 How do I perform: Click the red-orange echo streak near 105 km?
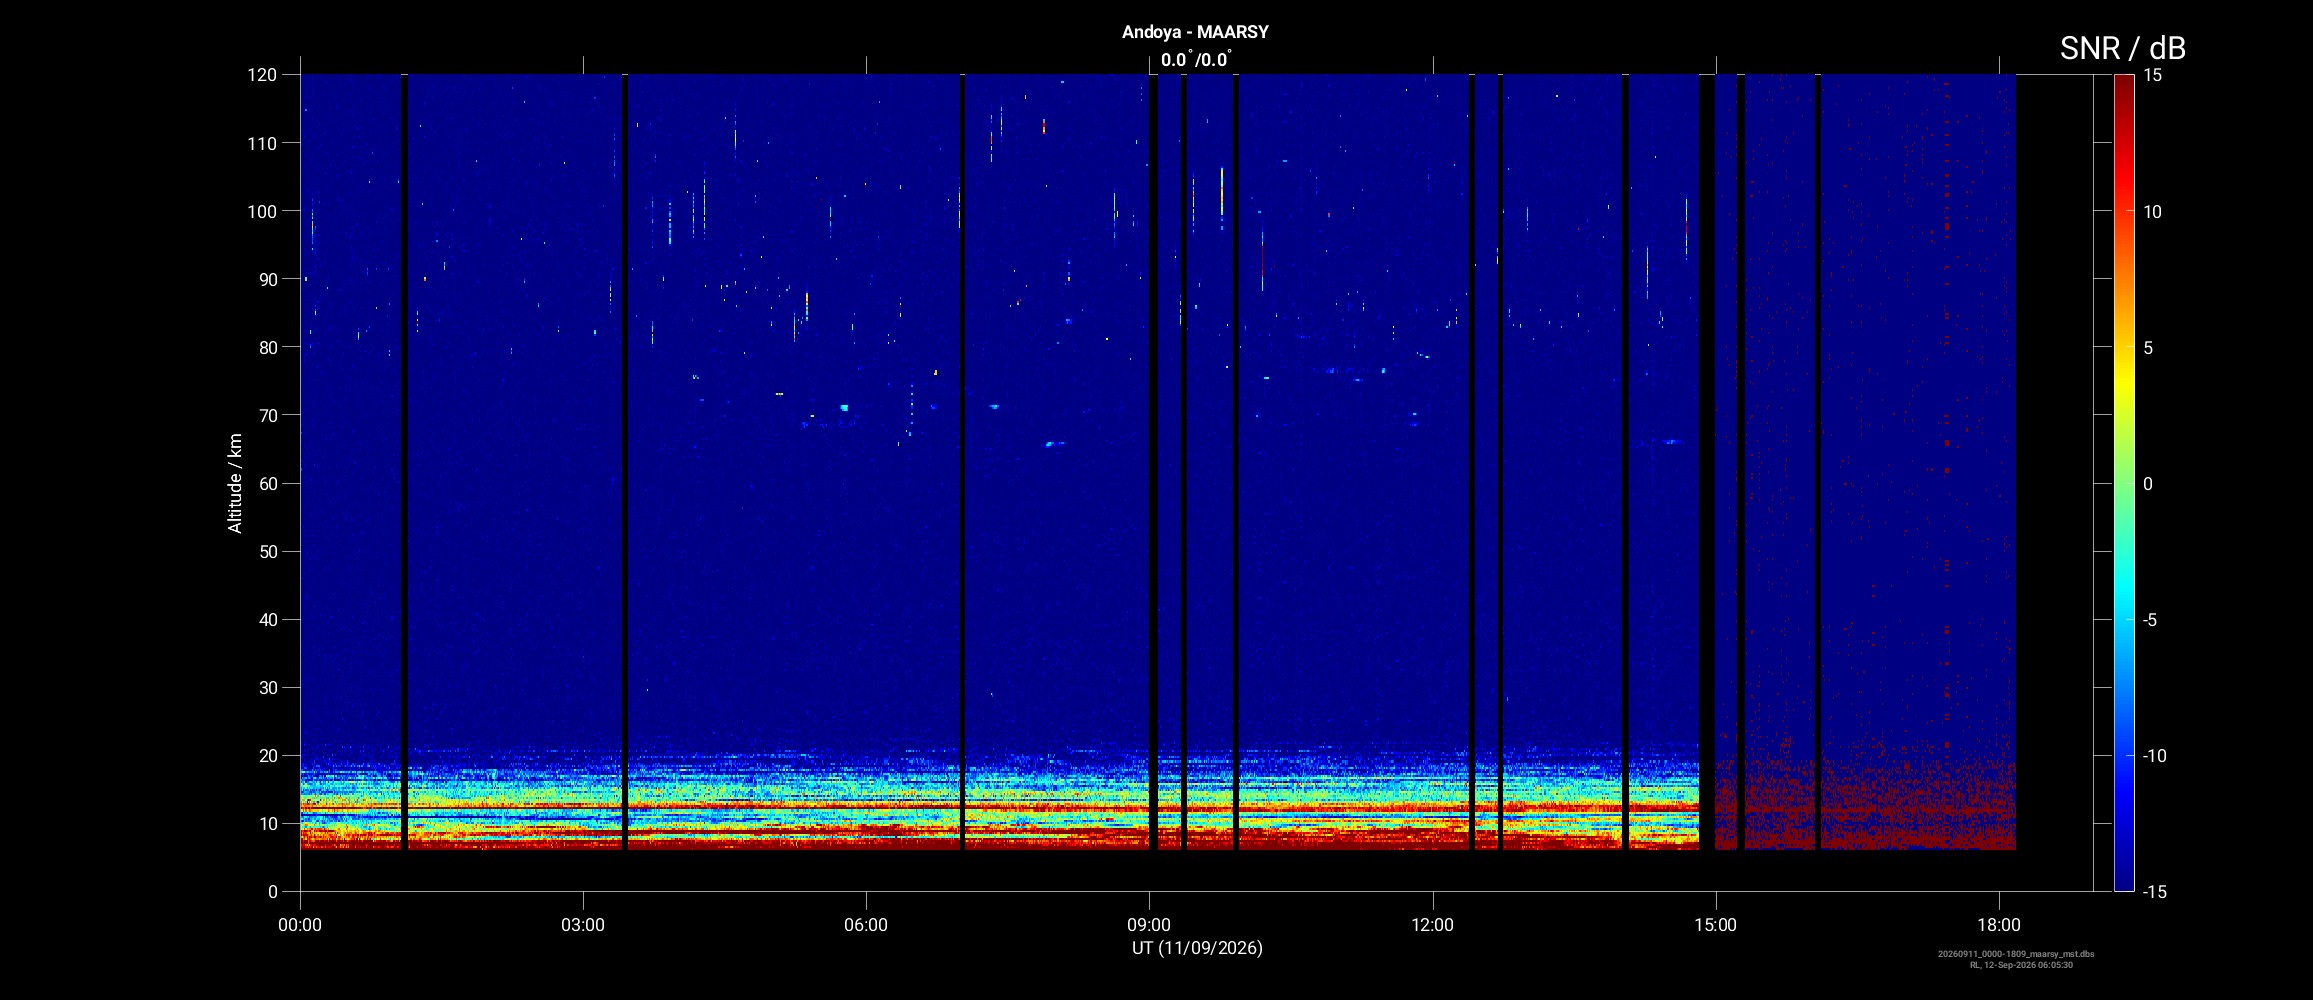(1221, 191)
